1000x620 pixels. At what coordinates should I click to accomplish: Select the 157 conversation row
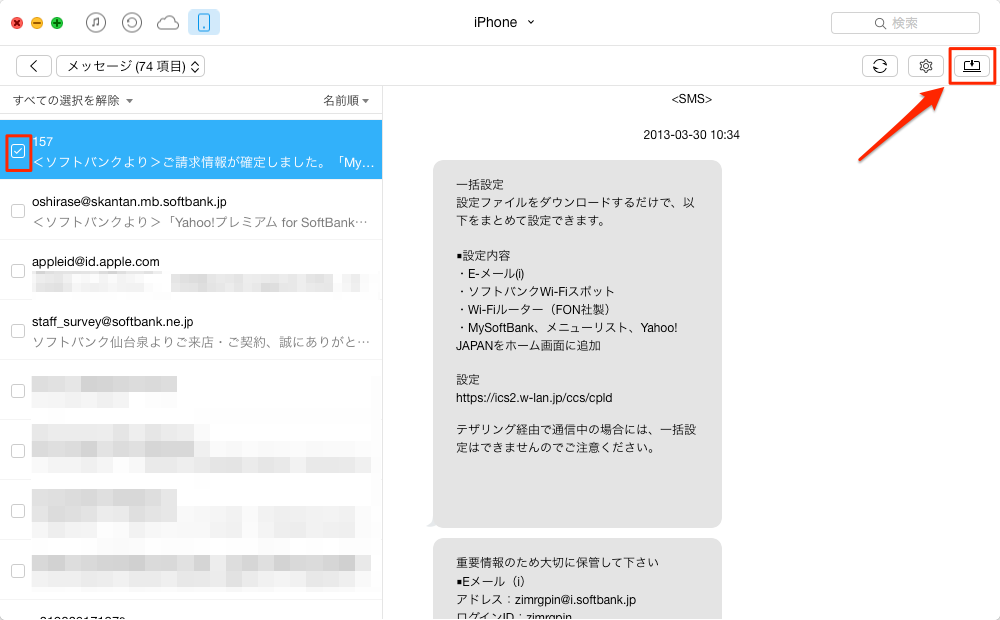click(x=191, y=150)
